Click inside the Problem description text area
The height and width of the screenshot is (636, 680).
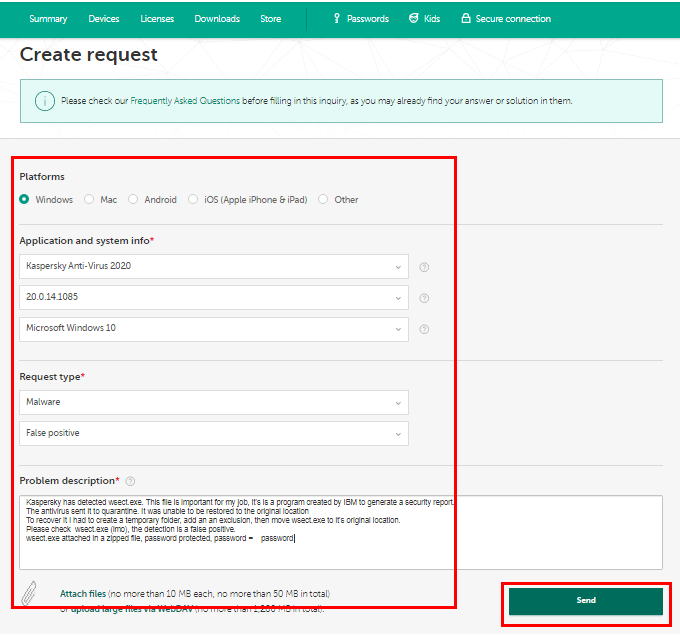click(341, 532)
